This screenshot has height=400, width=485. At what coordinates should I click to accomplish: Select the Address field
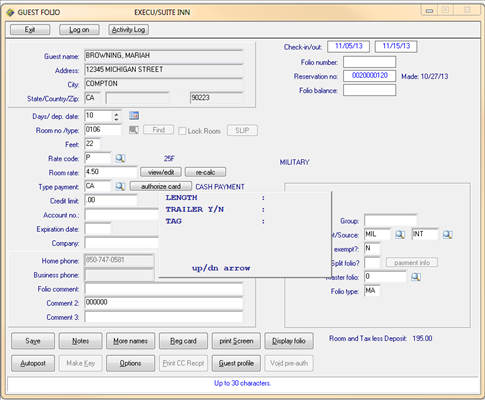coord(164,70)
